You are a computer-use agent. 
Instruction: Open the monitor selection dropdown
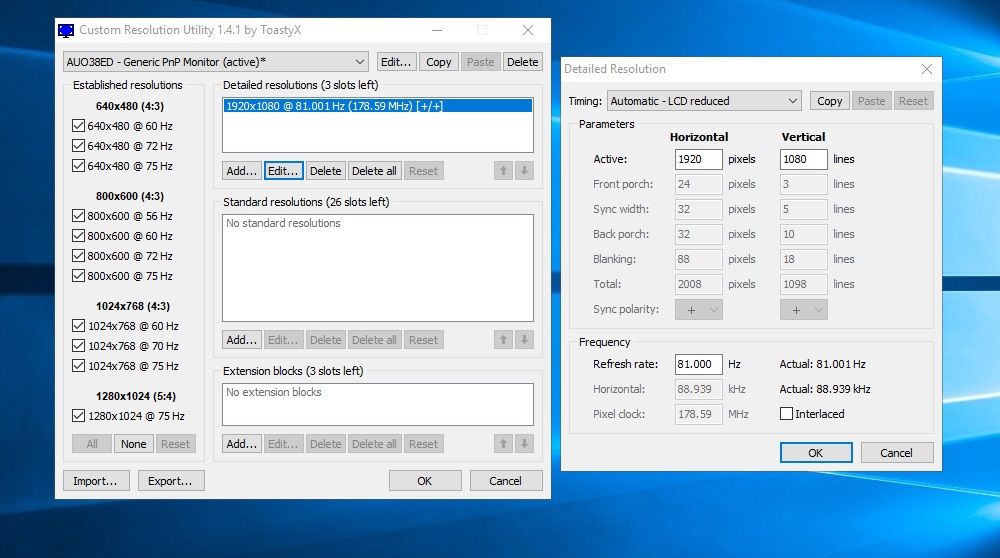click(x=216, y=62)
